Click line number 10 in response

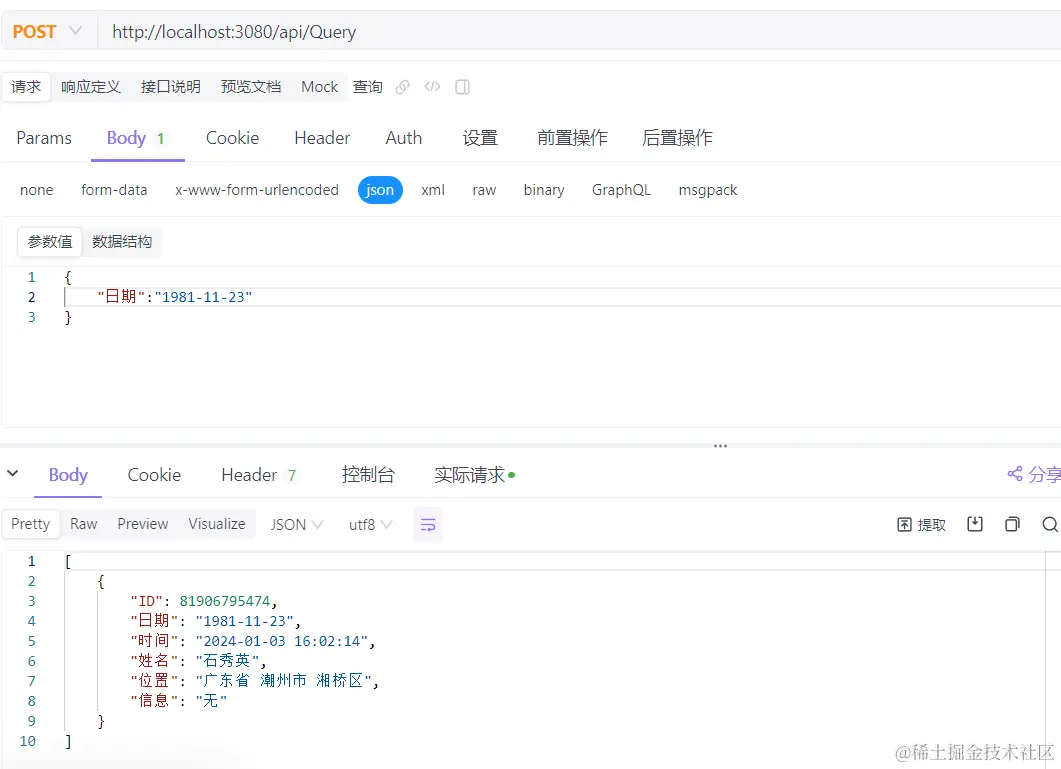[28, 741]
